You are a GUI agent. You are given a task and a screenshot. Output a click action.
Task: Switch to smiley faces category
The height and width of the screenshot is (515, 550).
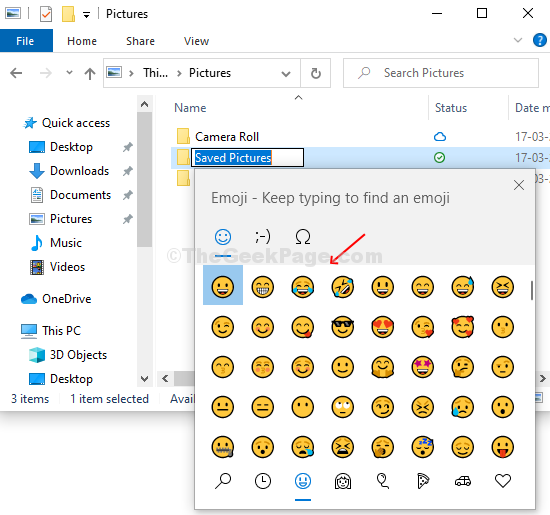click(303, 481)
